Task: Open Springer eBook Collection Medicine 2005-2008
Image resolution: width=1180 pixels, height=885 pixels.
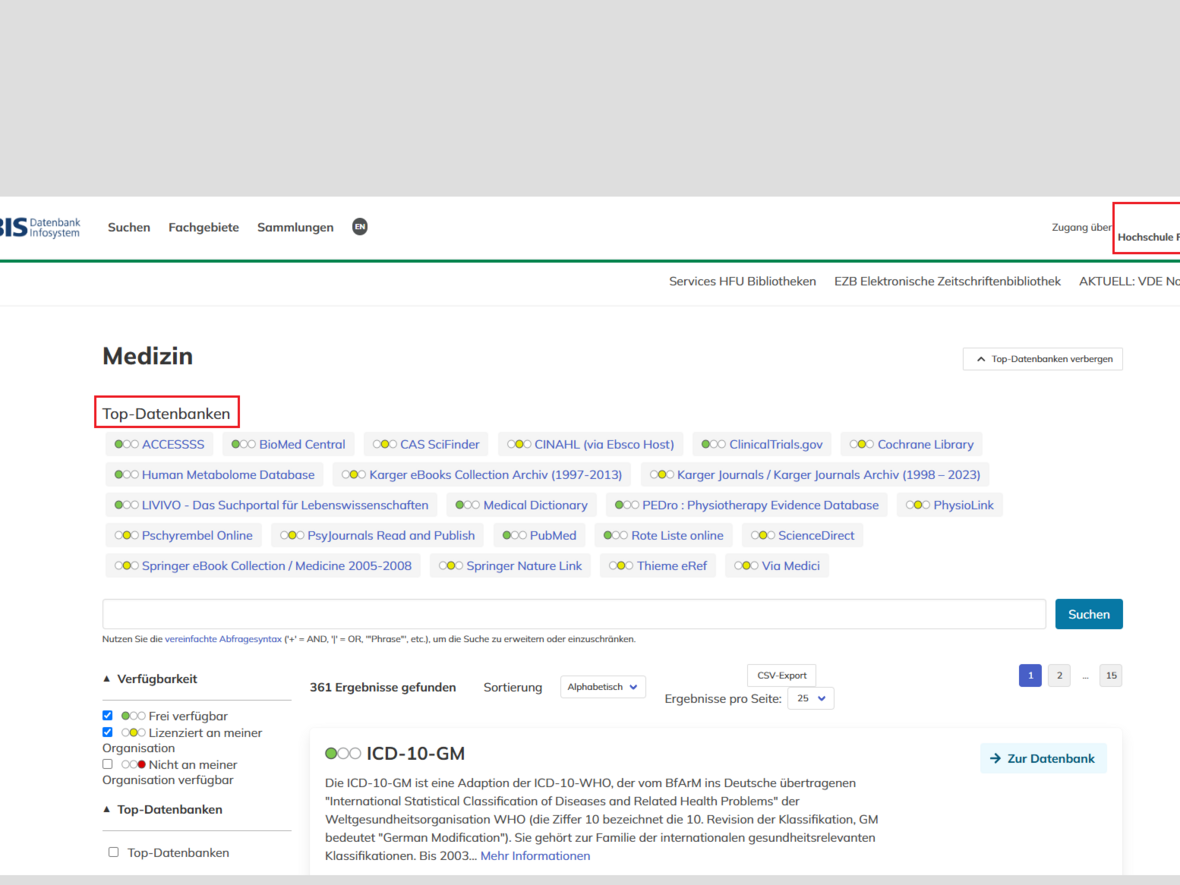Action: click(x=263, y=566)
